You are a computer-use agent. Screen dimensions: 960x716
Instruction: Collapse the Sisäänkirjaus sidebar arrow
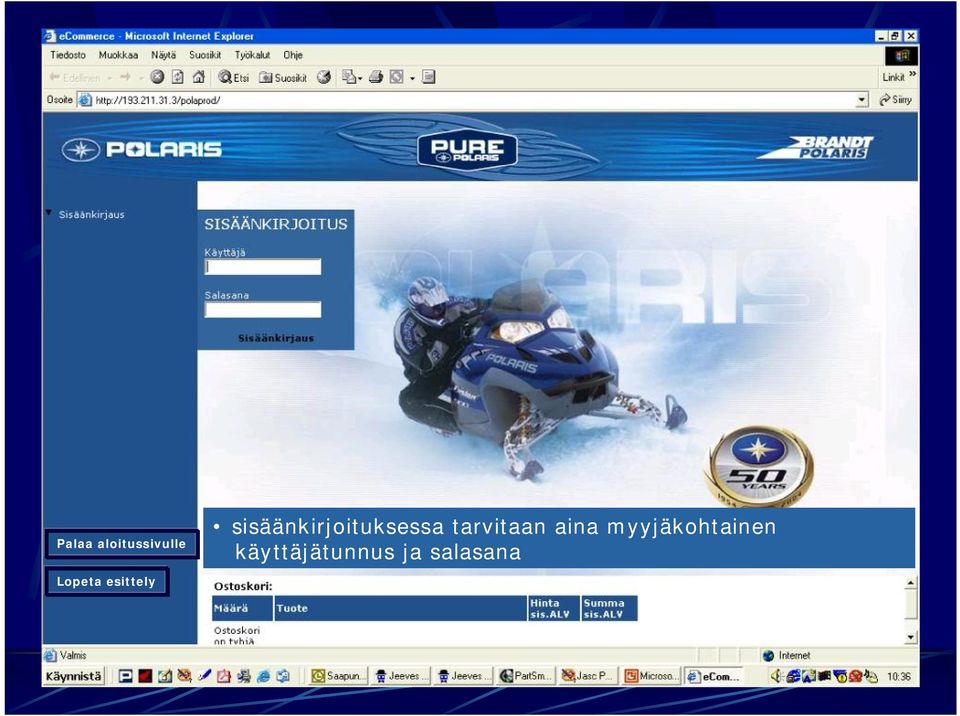[48, 213]
